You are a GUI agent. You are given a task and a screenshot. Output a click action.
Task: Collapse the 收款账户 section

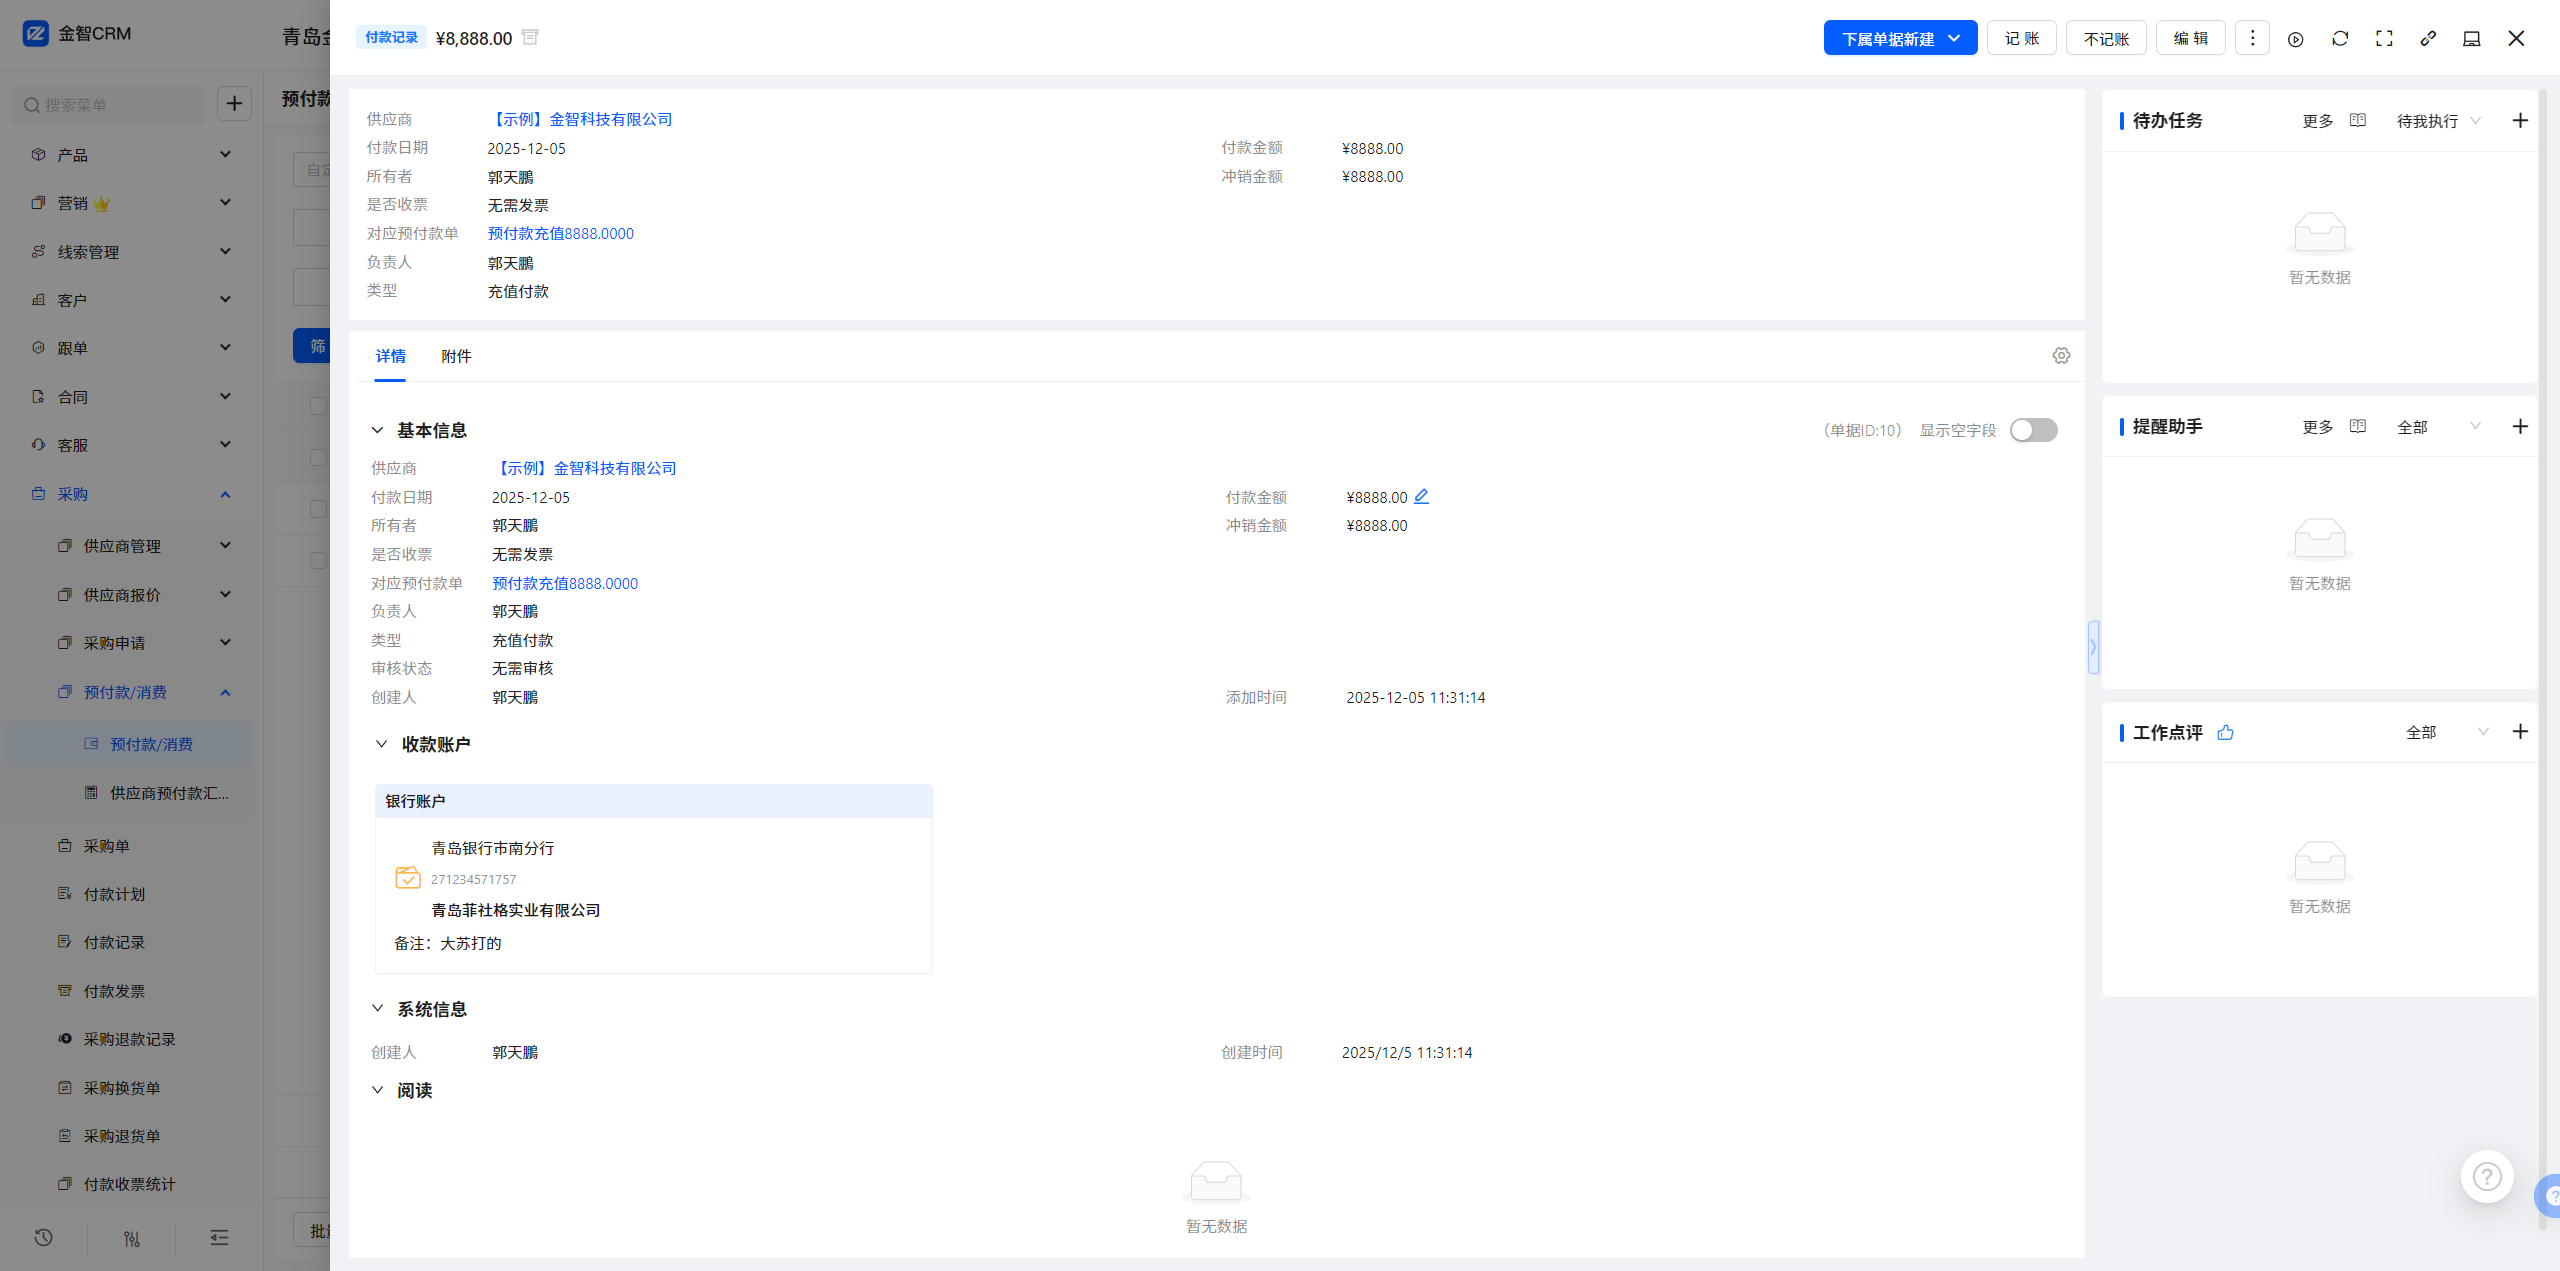coord(381,744)
